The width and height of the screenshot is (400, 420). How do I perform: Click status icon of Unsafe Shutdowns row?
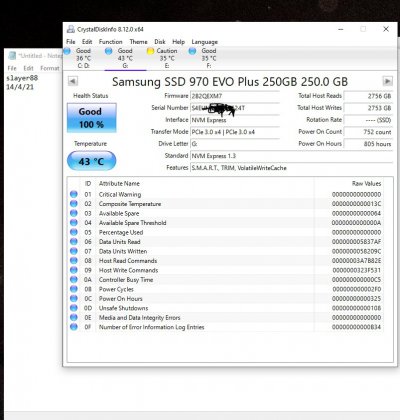tap(74, 308)
